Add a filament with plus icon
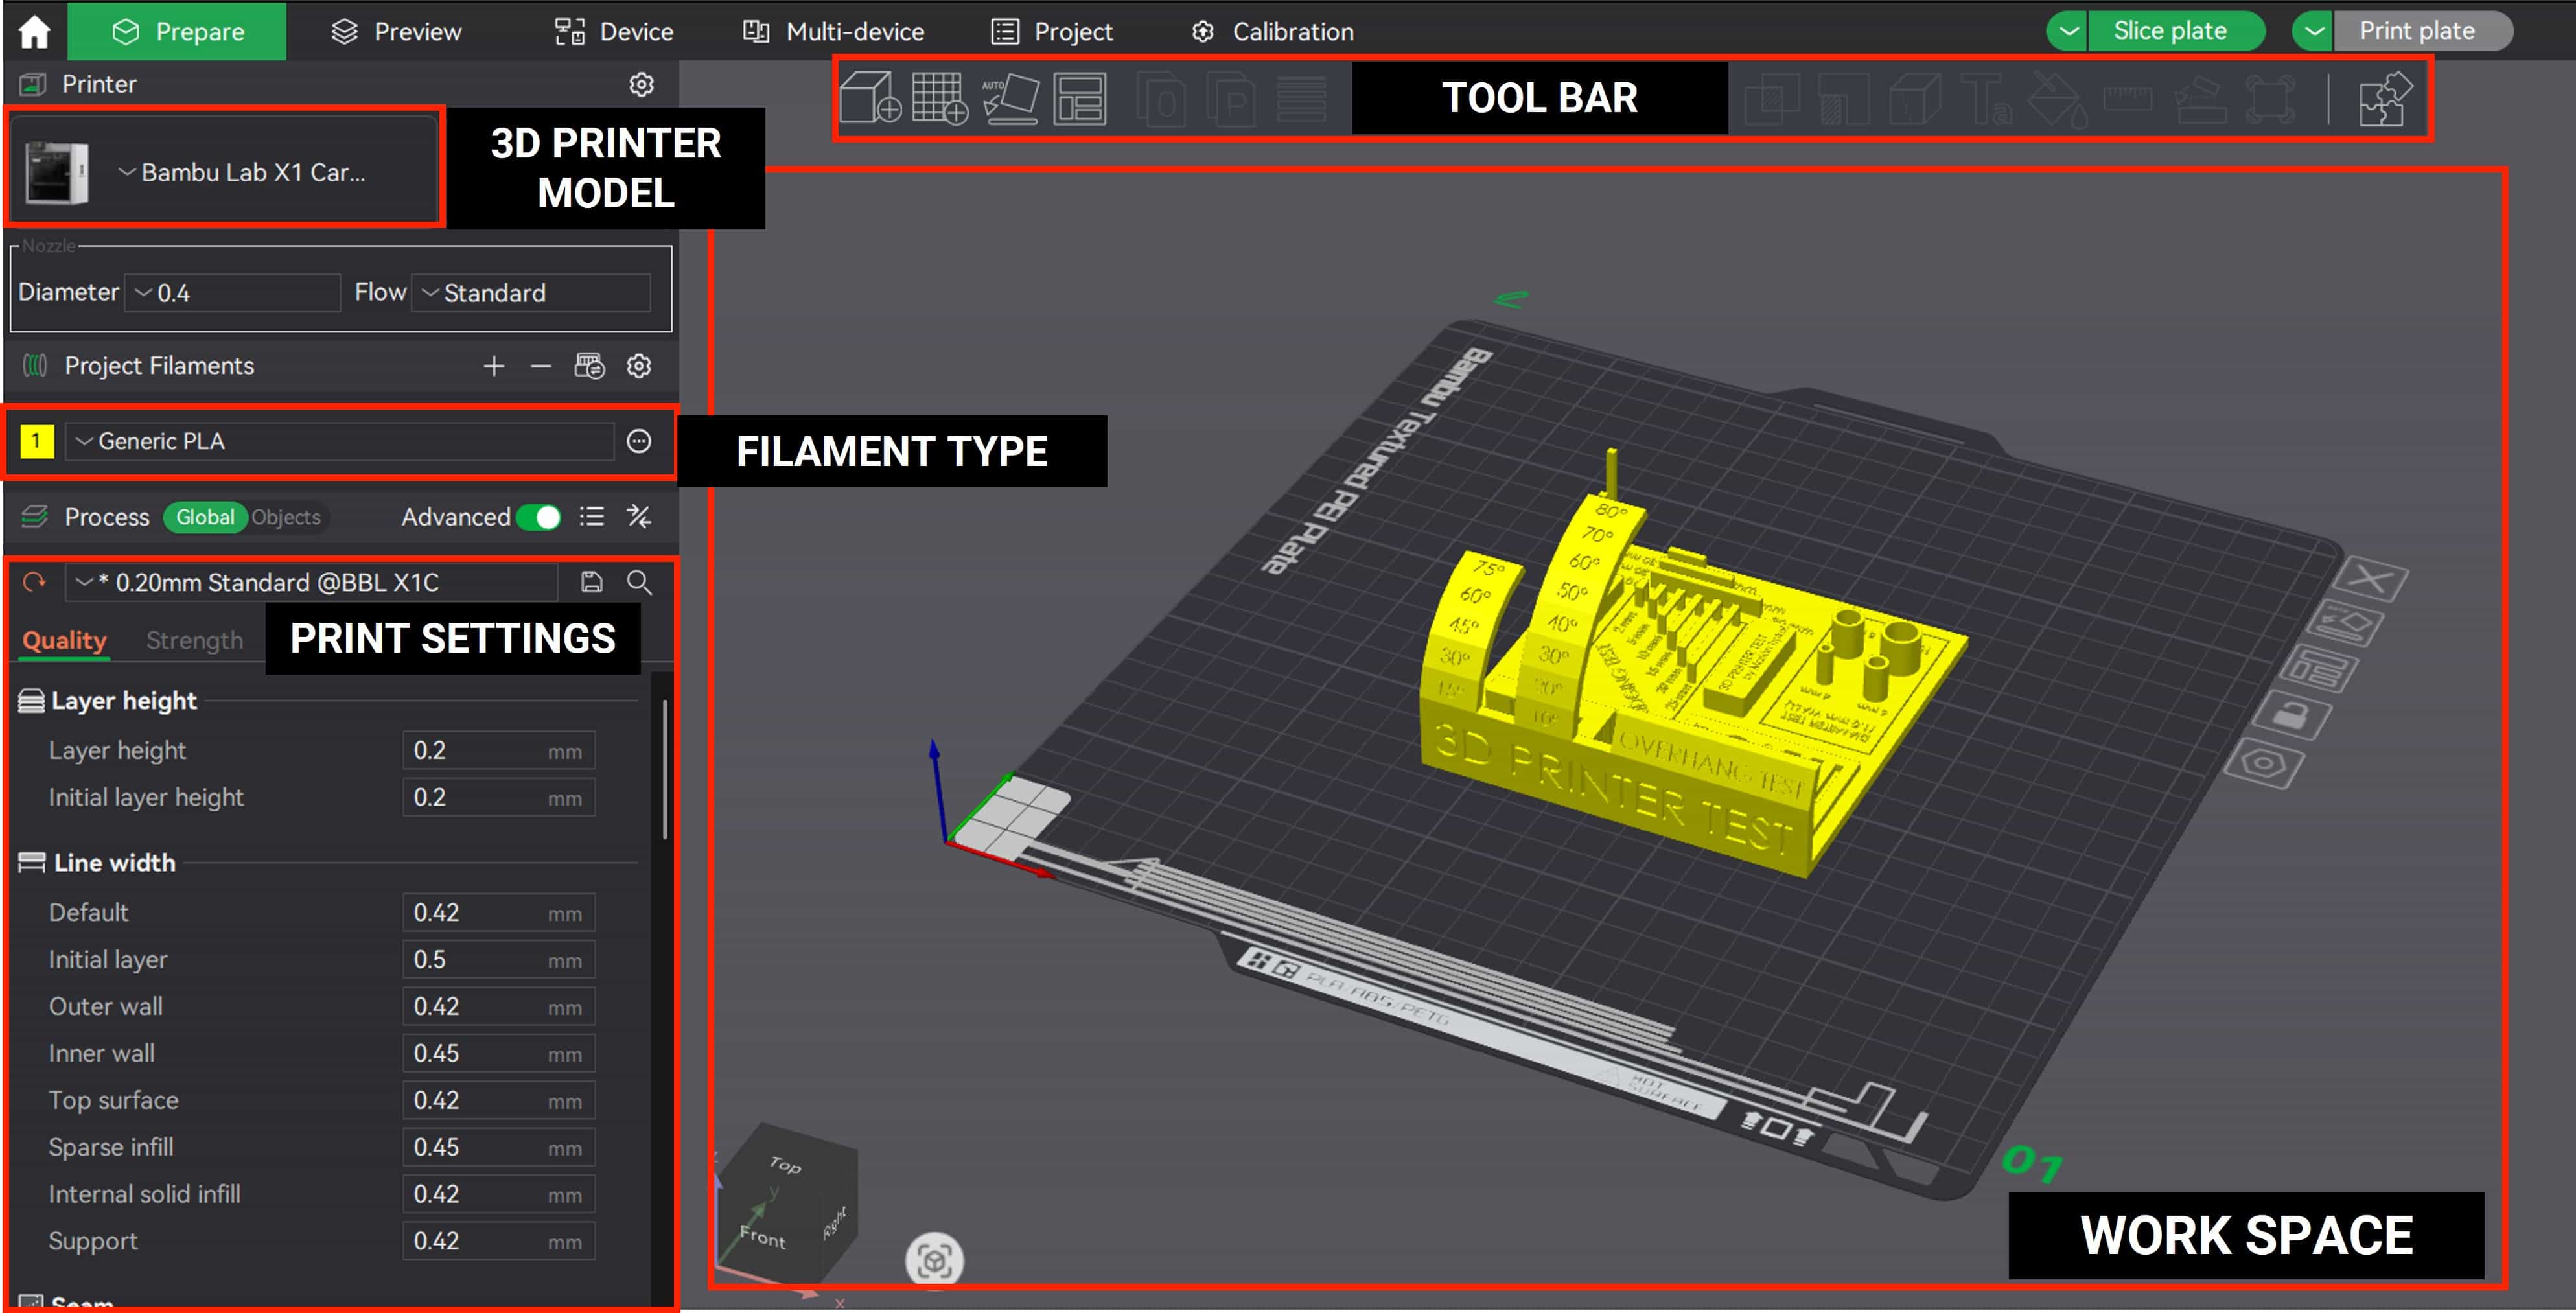This screenshot has height=1313, width=2576. pos(493,366)
